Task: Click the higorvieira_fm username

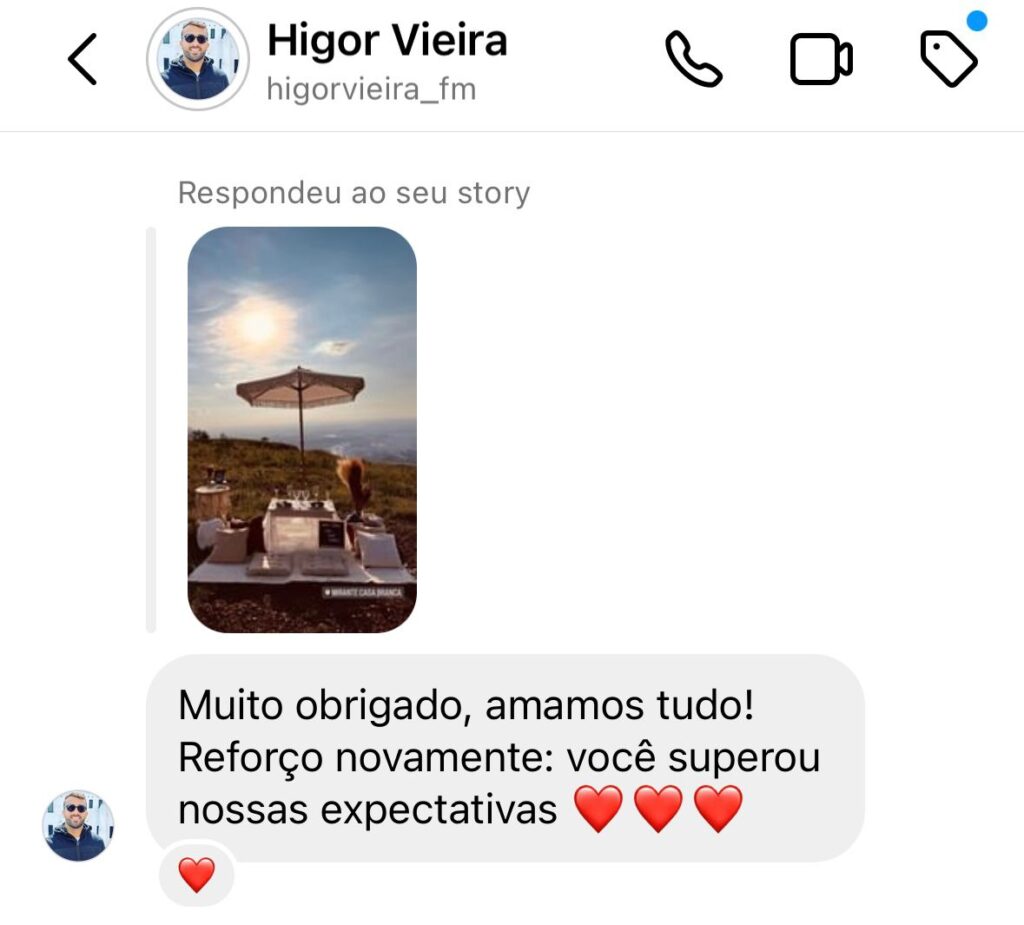Action: click(372, 89)
